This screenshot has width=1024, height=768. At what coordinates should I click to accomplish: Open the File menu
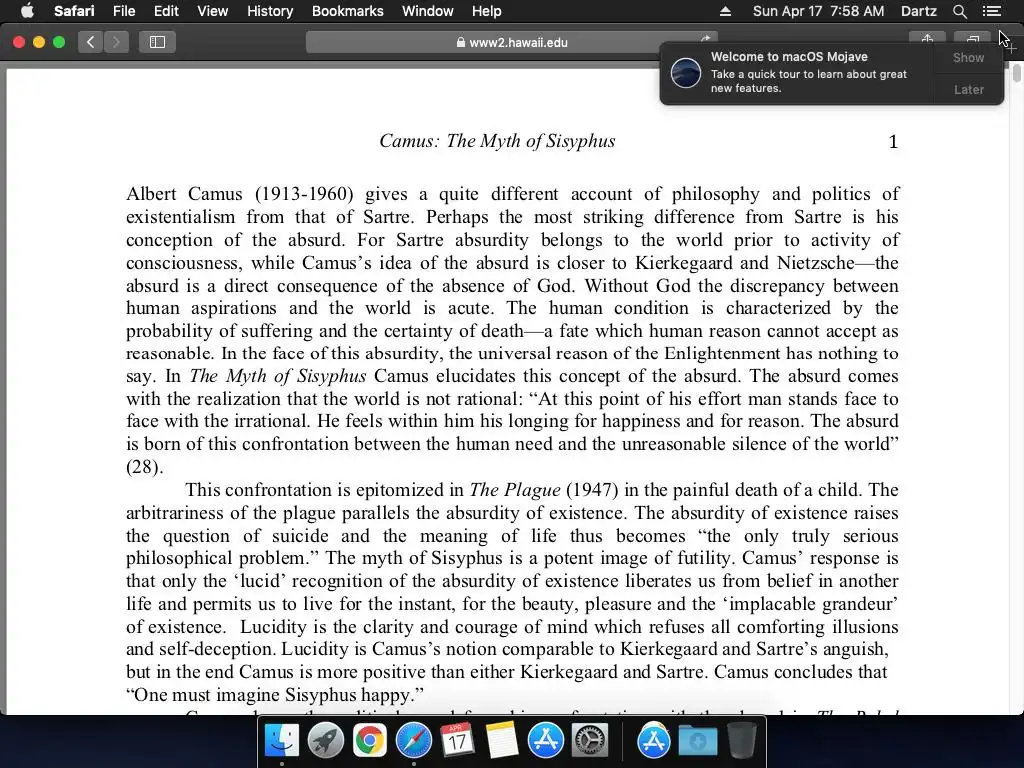point(124,11)
